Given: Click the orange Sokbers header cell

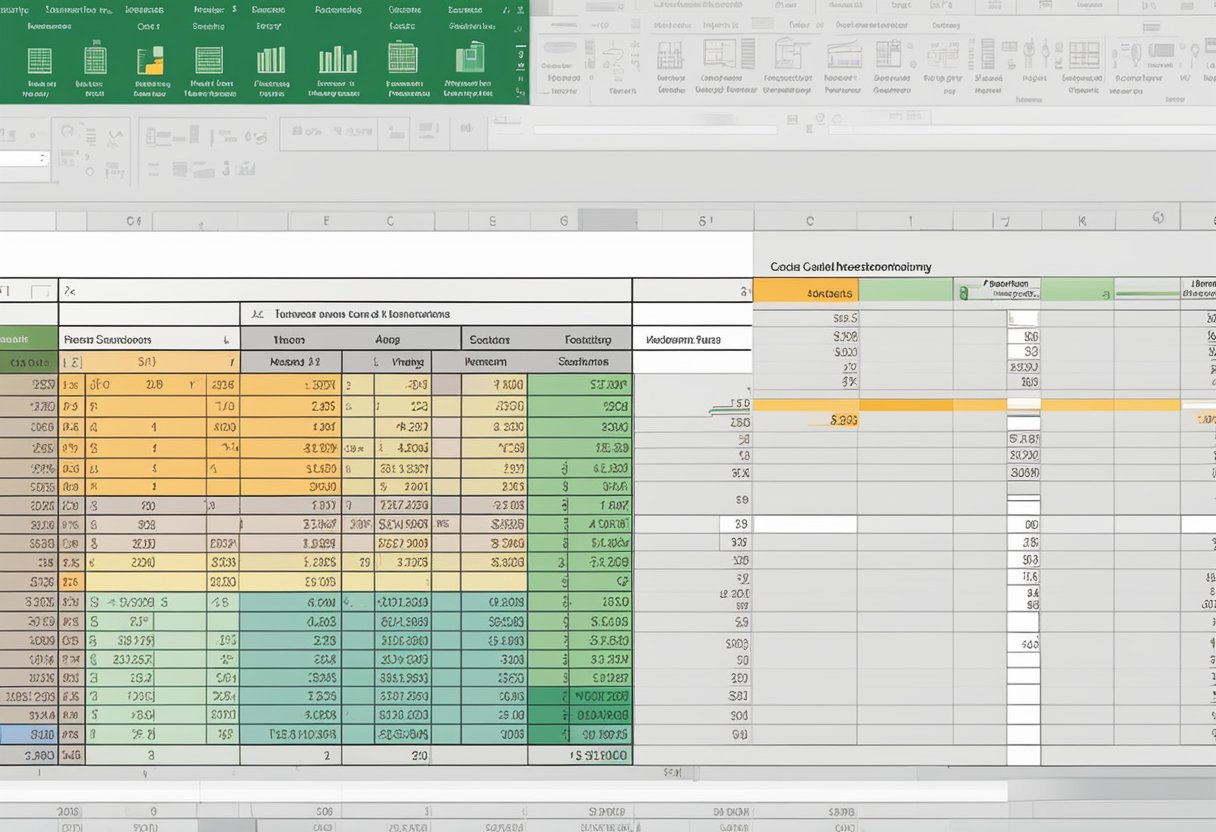Looking at the screenshot, I should pyautogui.click(x=804, y=291).
